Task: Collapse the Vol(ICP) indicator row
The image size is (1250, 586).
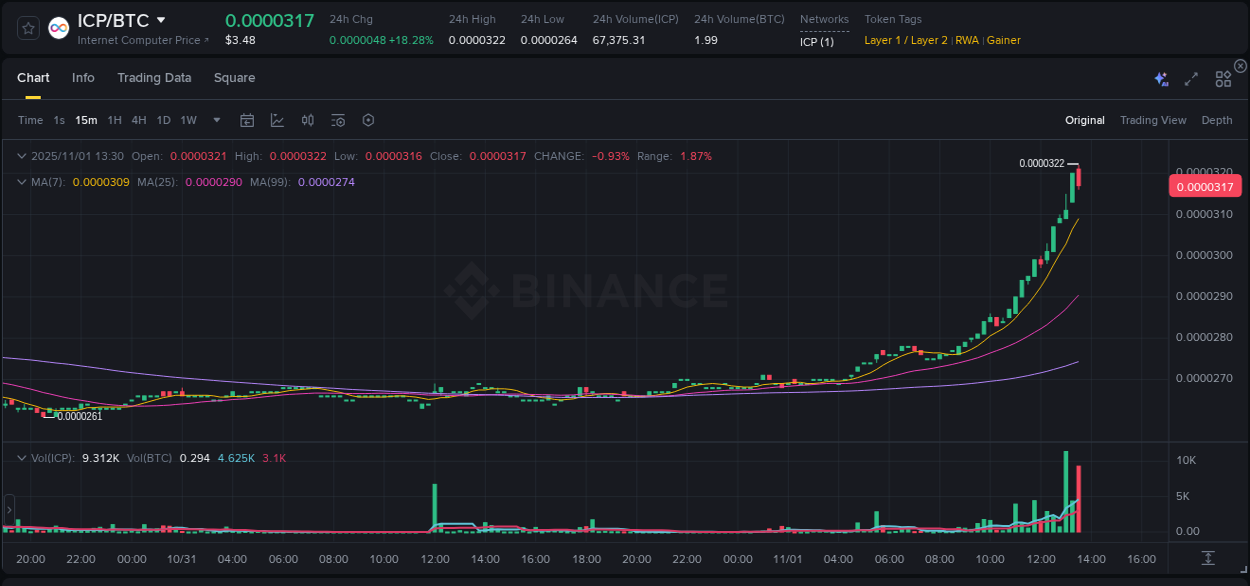Action: [21, 456]
